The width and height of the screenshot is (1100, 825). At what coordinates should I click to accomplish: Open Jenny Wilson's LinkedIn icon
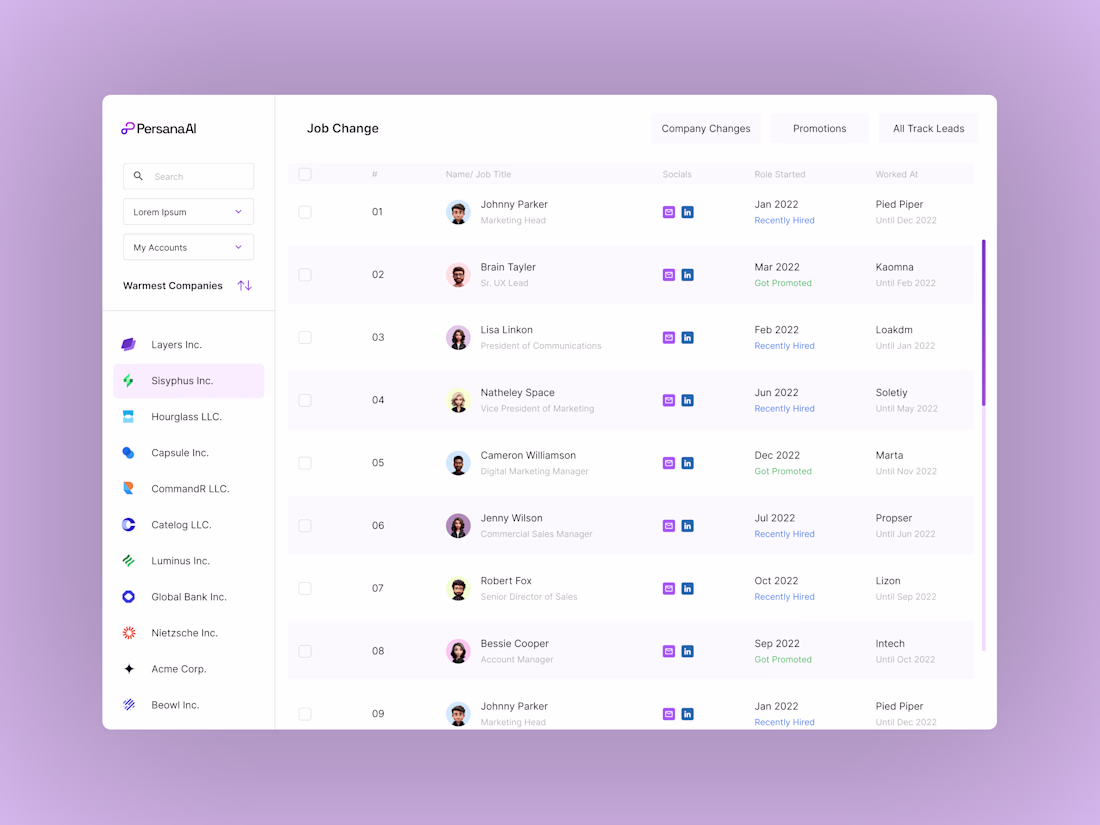[x=688, y=525]
